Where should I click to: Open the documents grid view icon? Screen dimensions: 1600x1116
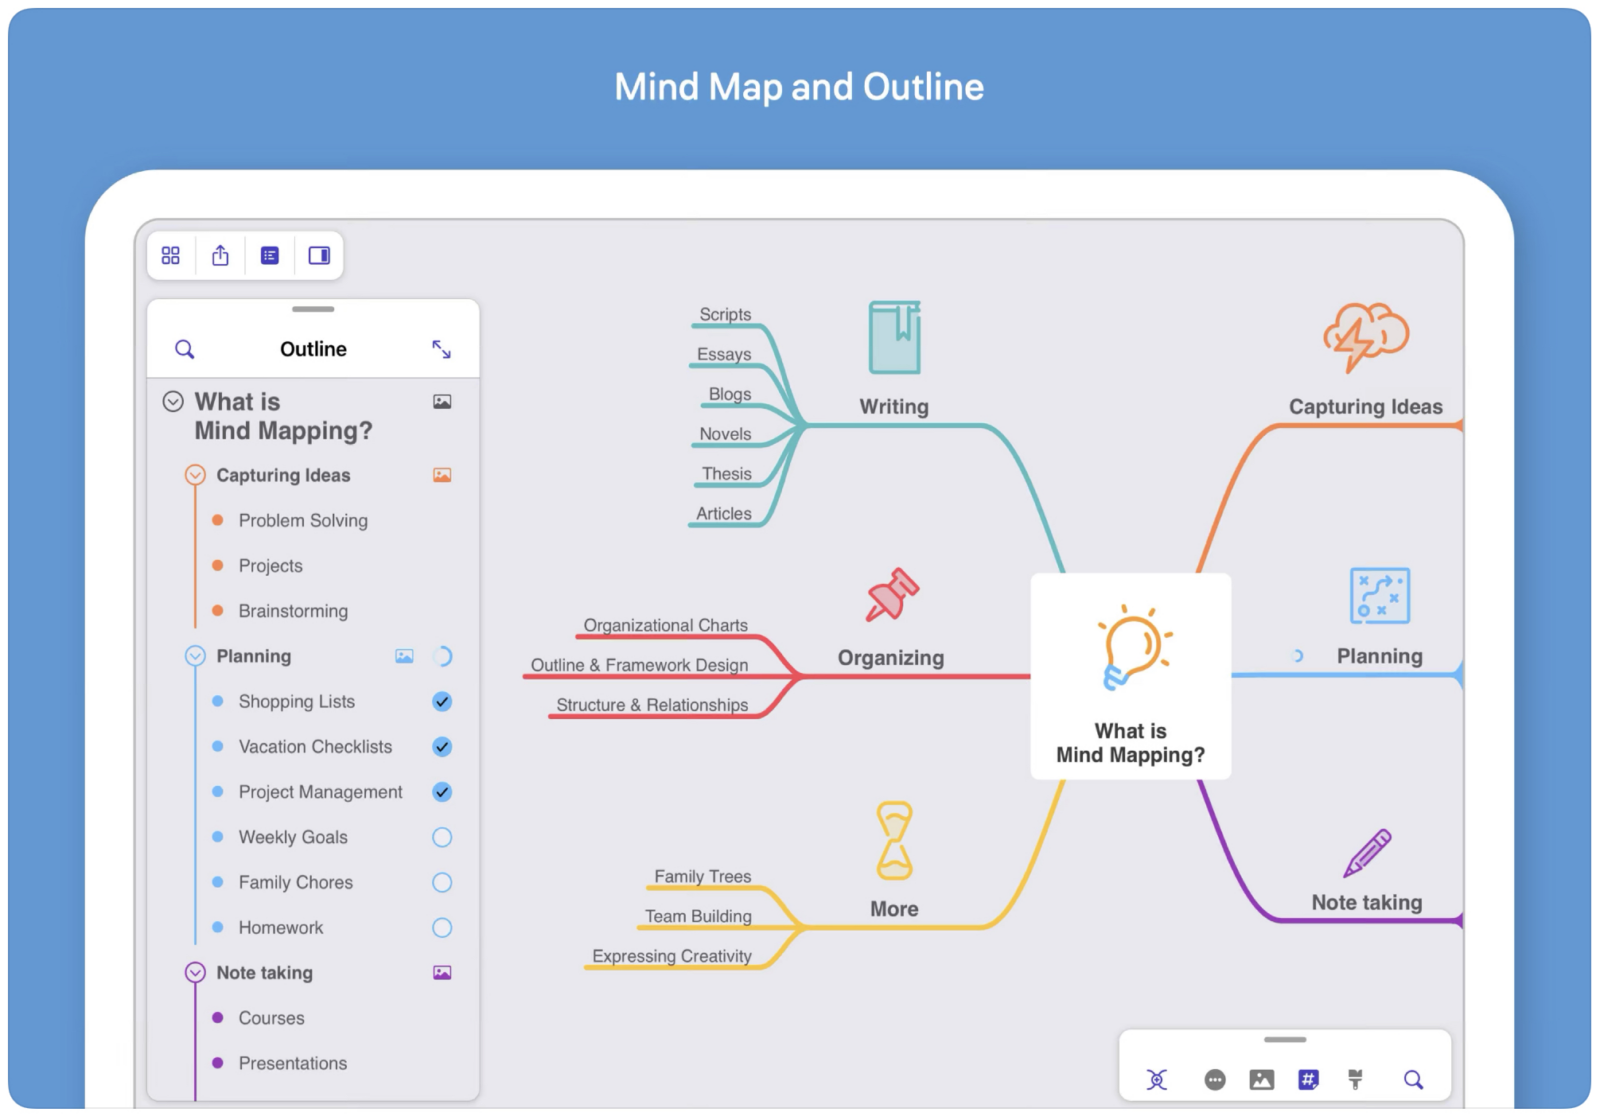pos(171,256)
